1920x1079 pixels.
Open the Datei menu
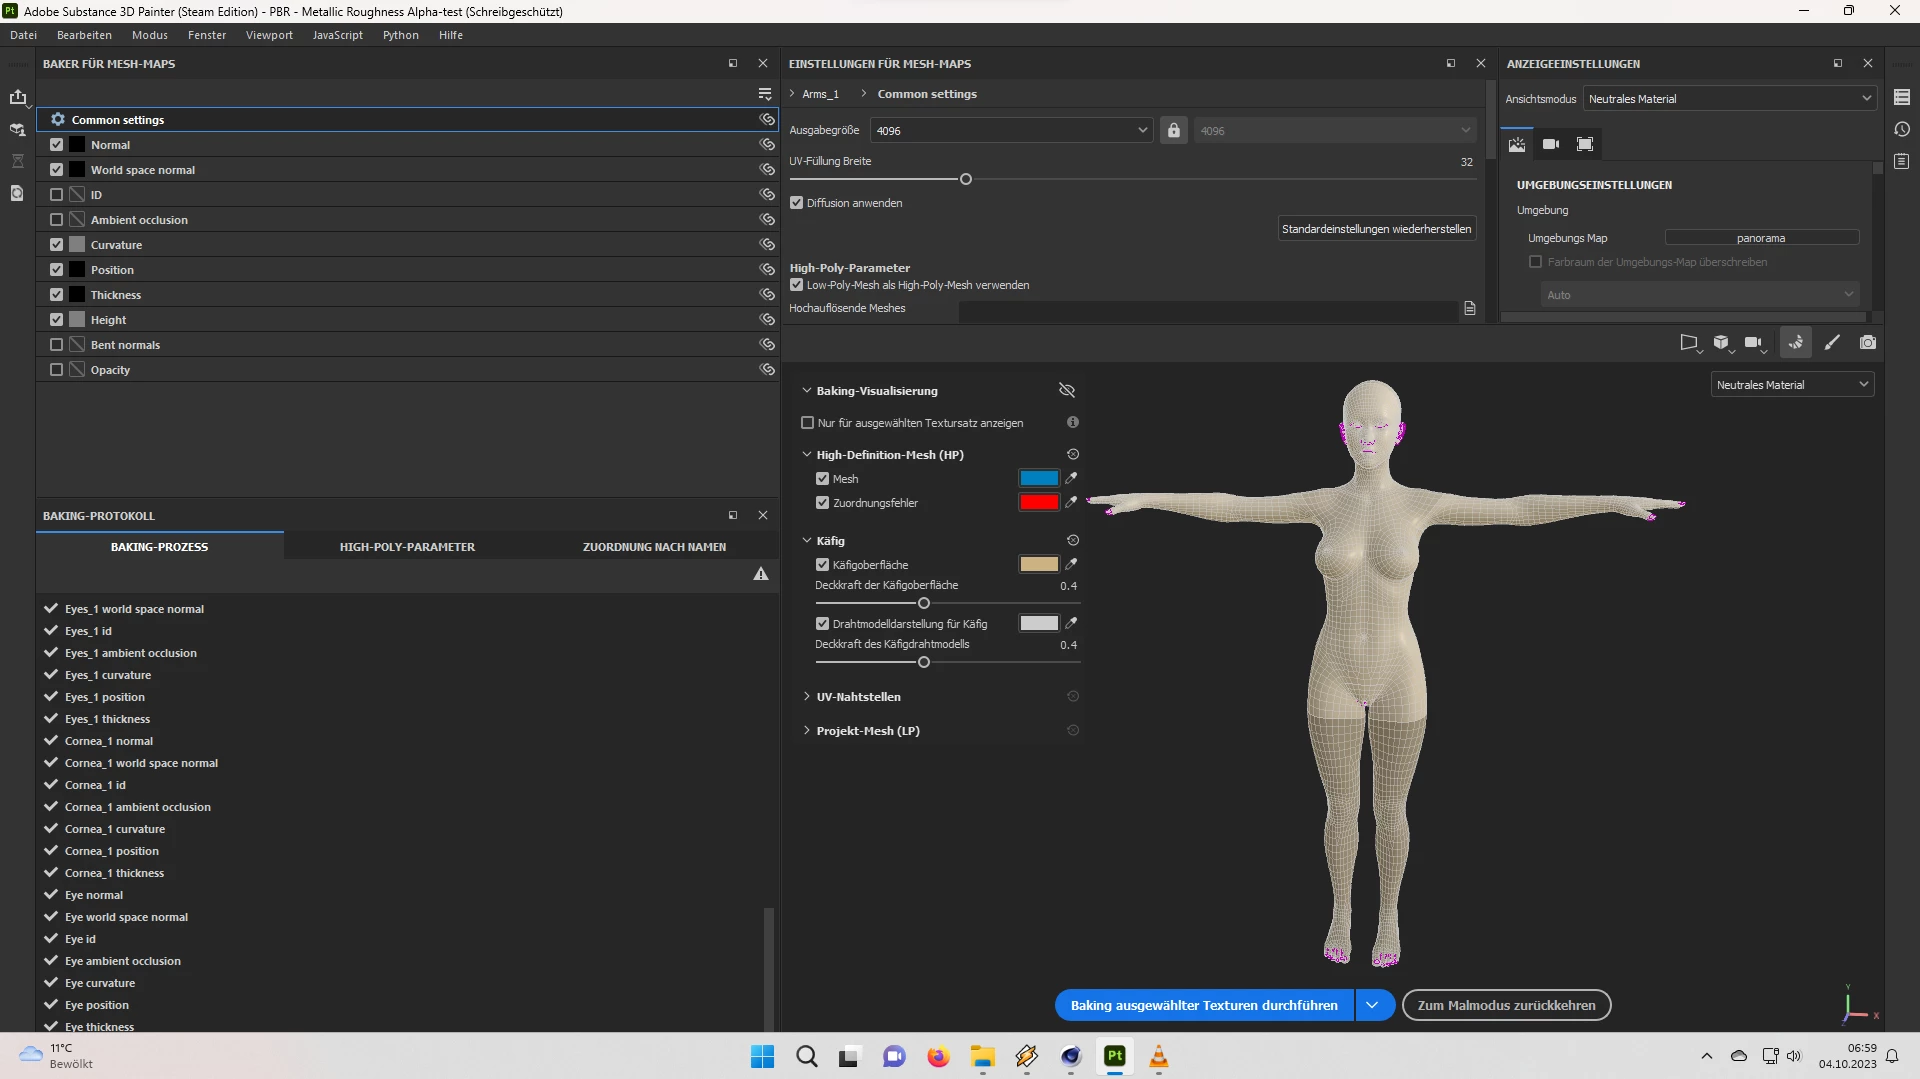24,35
